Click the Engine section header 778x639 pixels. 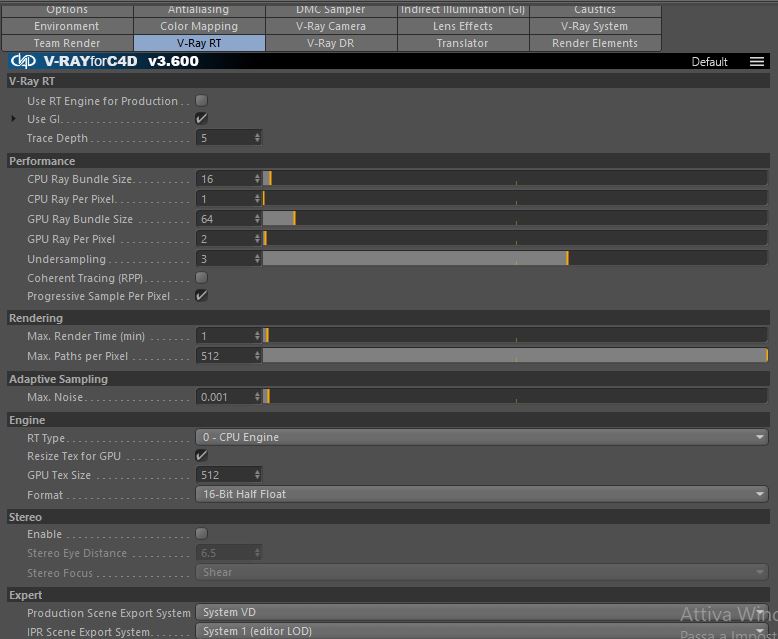389,420
